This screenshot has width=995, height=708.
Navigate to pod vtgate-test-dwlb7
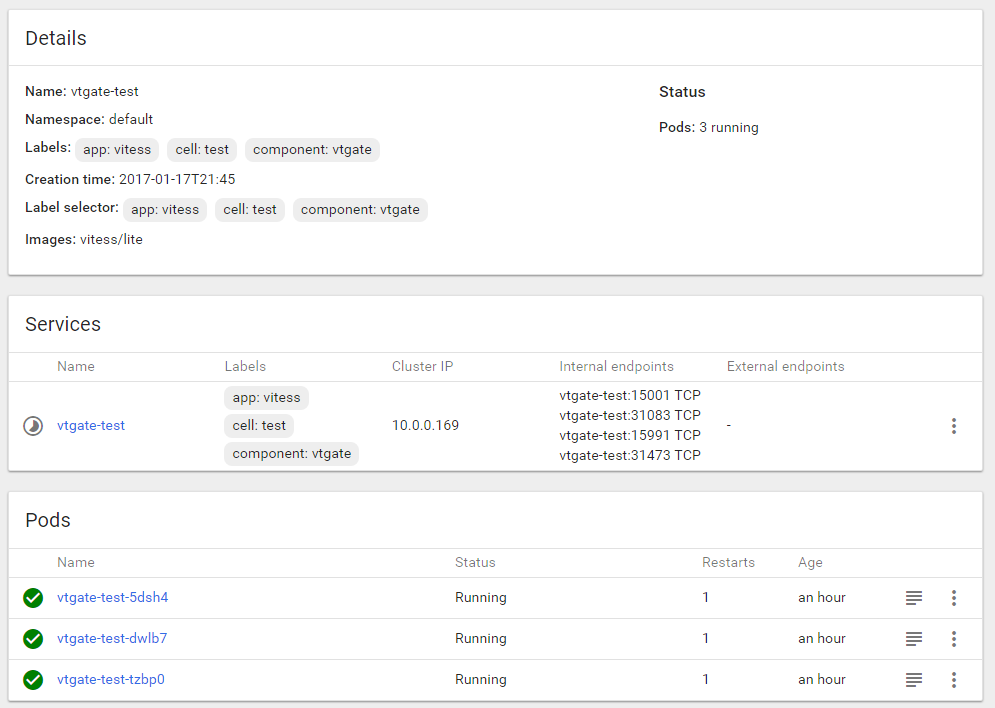111,639
